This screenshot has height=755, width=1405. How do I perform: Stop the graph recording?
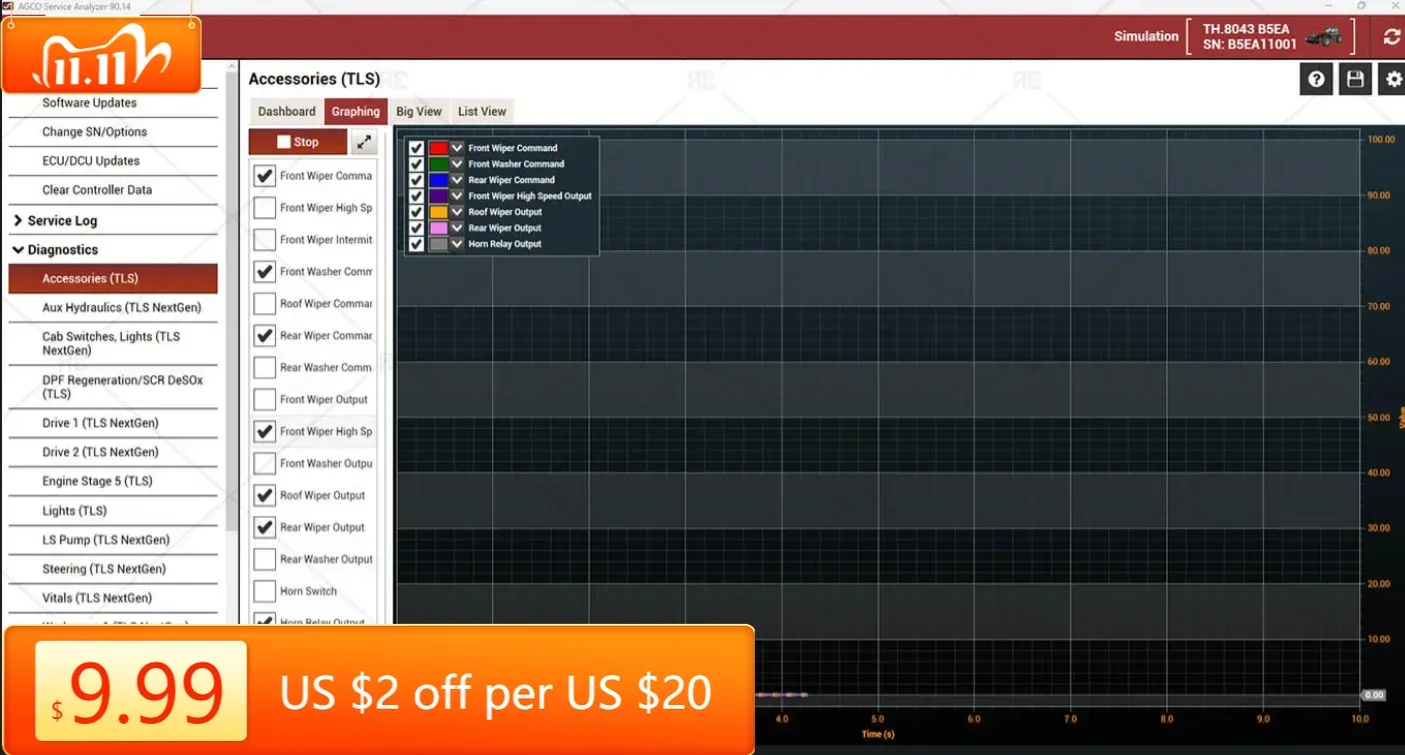tap(298, 142)
